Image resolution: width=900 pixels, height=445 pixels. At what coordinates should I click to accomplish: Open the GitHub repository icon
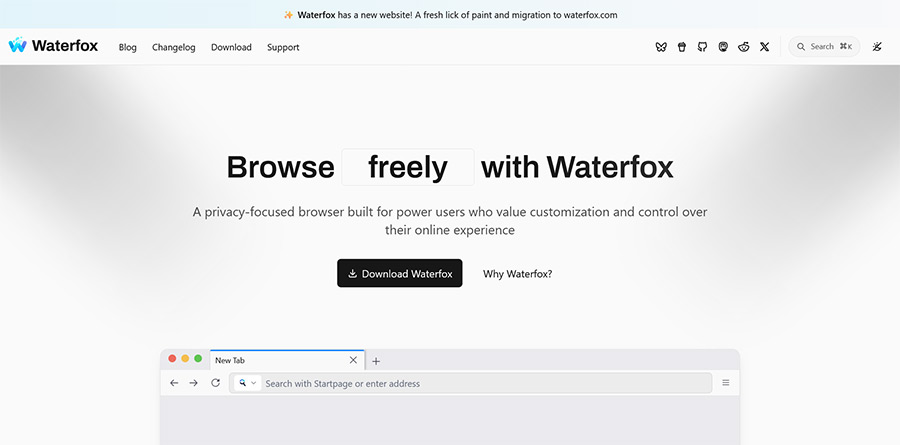[x=702, y=47]
